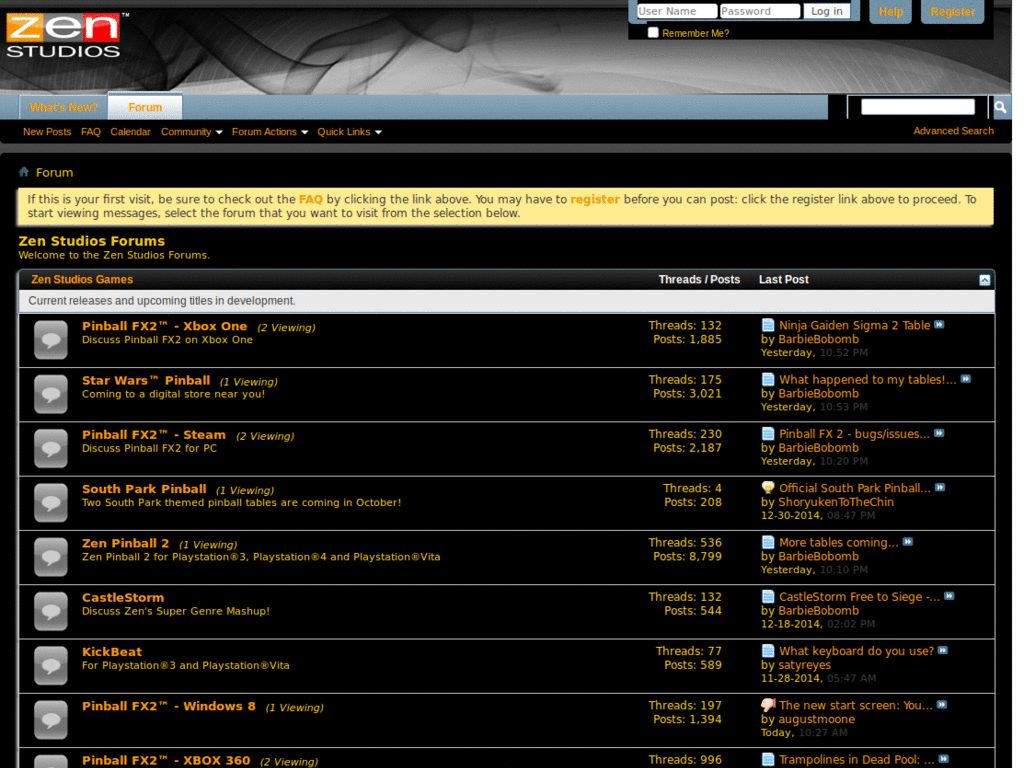
Task: Click the Forum breadcrumb text
Action: (54, 172)
